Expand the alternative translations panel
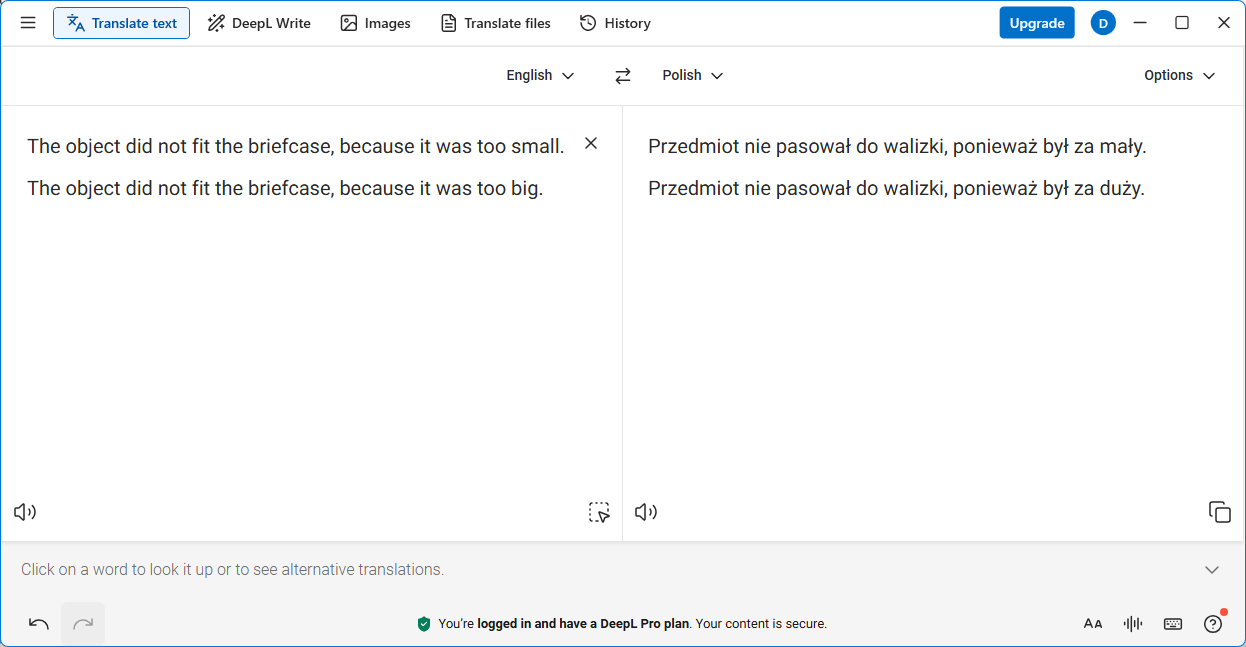 pos(1212,570)
